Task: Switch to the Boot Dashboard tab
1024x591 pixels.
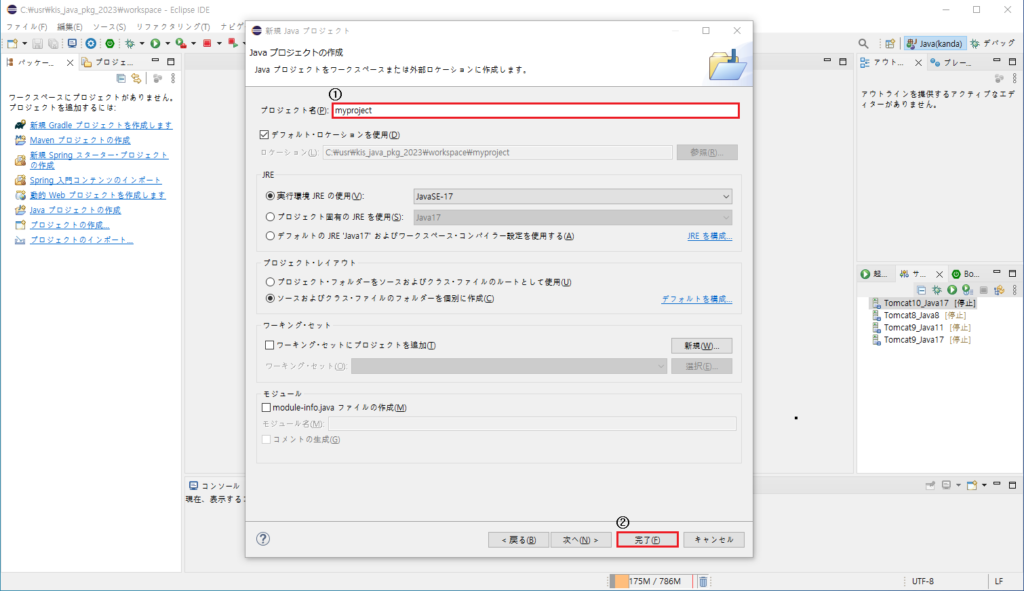Action: 965,274
